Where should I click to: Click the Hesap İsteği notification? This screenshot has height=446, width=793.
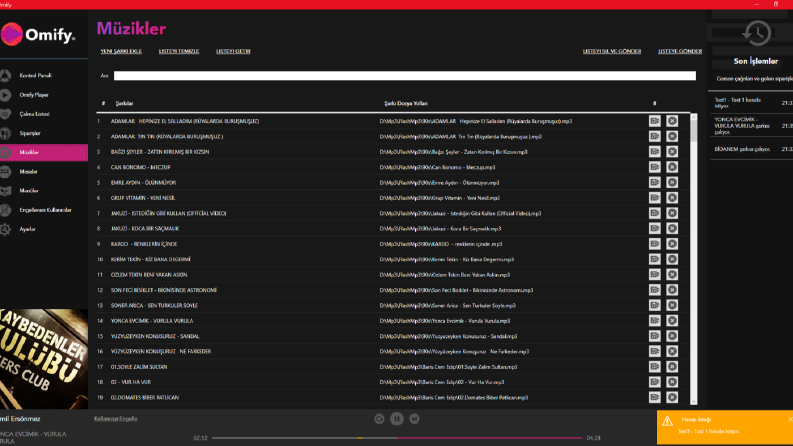click(725, 427)
